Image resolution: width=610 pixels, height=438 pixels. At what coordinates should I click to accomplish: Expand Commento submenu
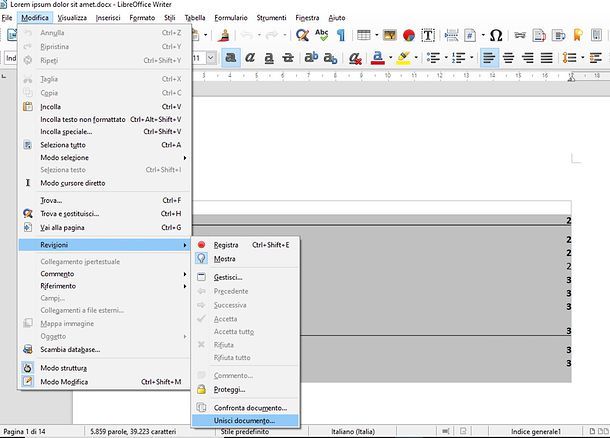[104, 274]
